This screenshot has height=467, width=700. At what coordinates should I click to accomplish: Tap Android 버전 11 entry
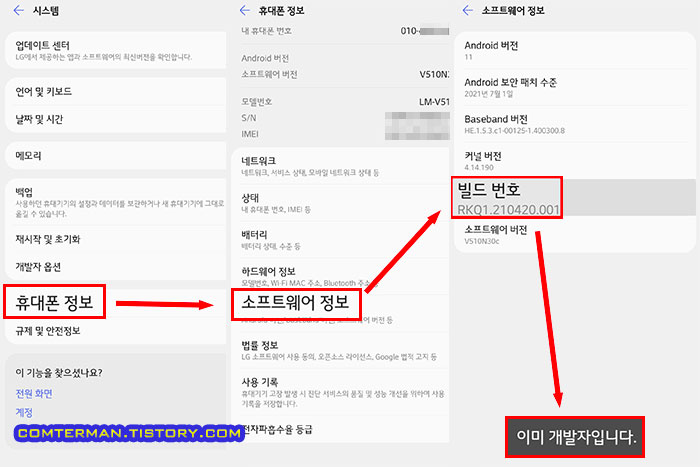(575, 50)
